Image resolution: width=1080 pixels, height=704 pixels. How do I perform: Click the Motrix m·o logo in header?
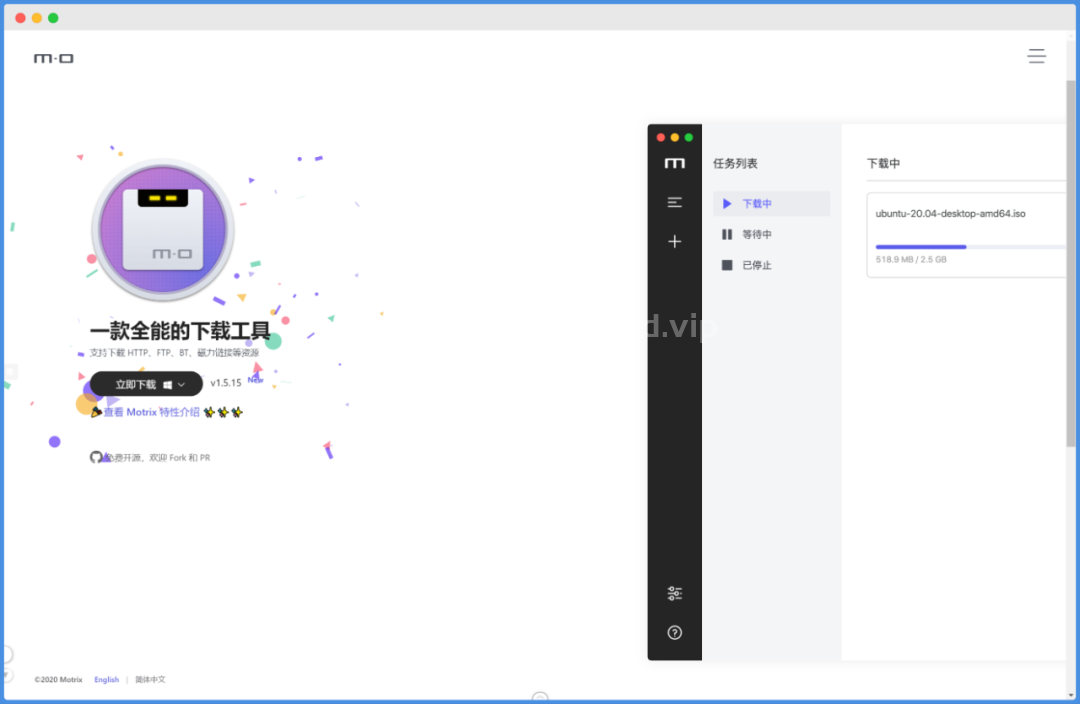[54, 59]
